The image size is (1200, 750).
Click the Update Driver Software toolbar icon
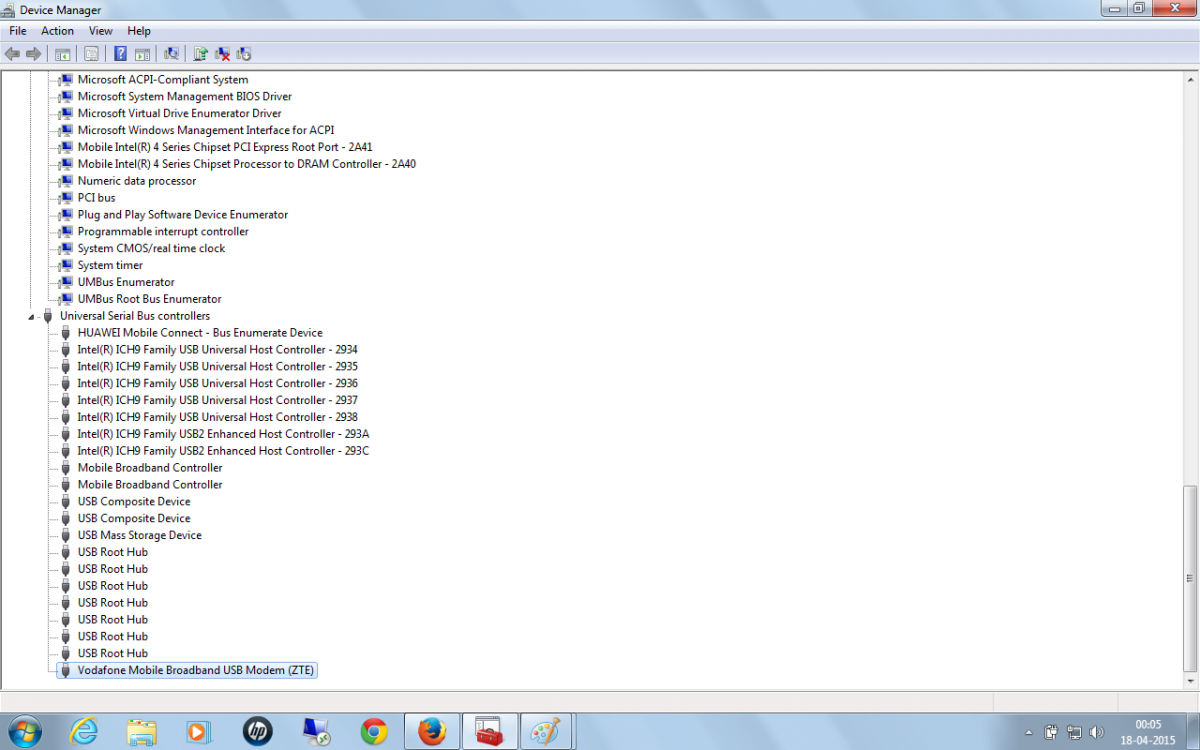[x=201, y=53]
